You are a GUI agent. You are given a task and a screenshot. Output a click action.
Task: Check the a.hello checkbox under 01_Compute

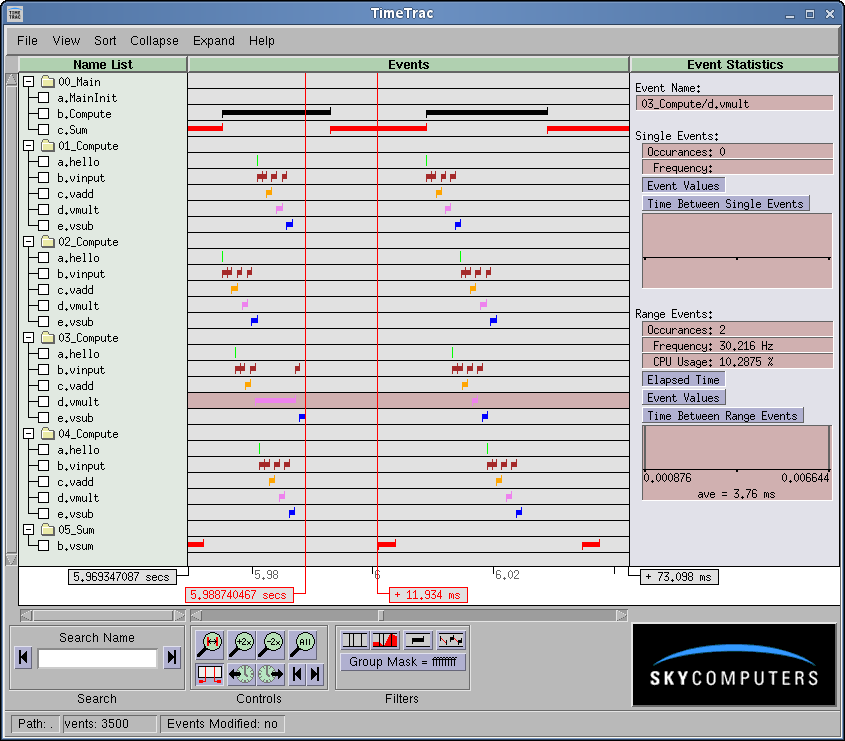click(x=44, y=162)
